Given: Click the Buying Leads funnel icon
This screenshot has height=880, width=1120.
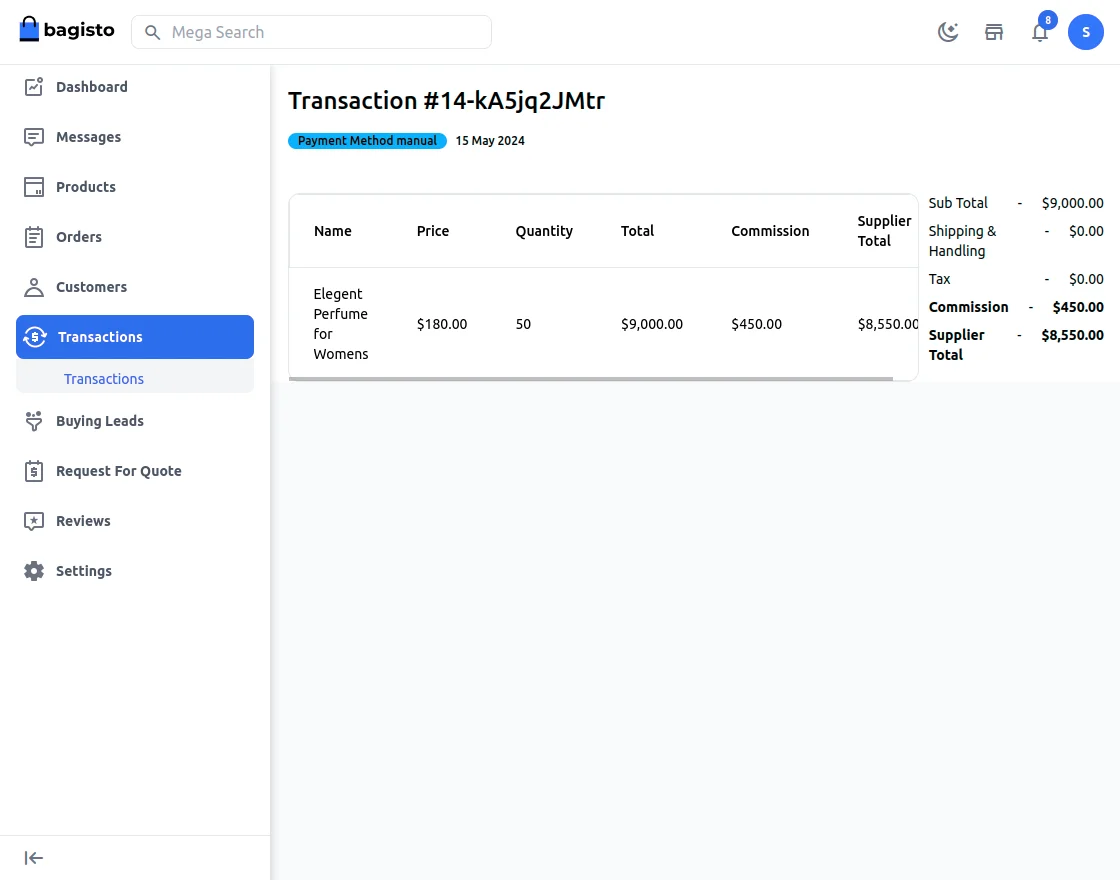Looking at the screenshot, I should 34,421.
